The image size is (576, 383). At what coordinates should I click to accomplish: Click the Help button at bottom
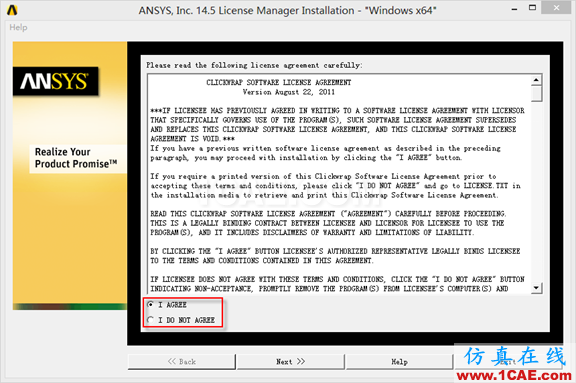399,362
